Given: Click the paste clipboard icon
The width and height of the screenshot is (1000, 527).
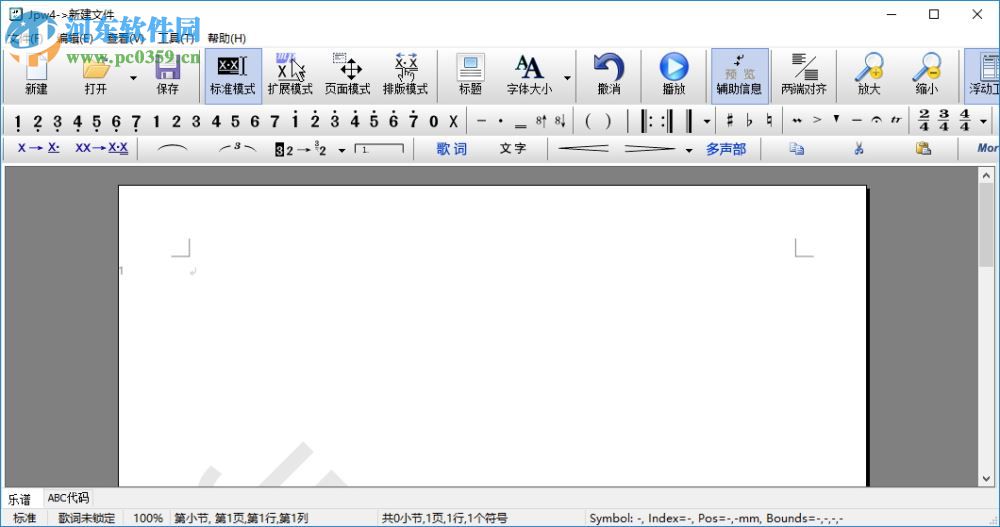Looking at the screenshot, I should pyautogui.click(x=923, y=149).
